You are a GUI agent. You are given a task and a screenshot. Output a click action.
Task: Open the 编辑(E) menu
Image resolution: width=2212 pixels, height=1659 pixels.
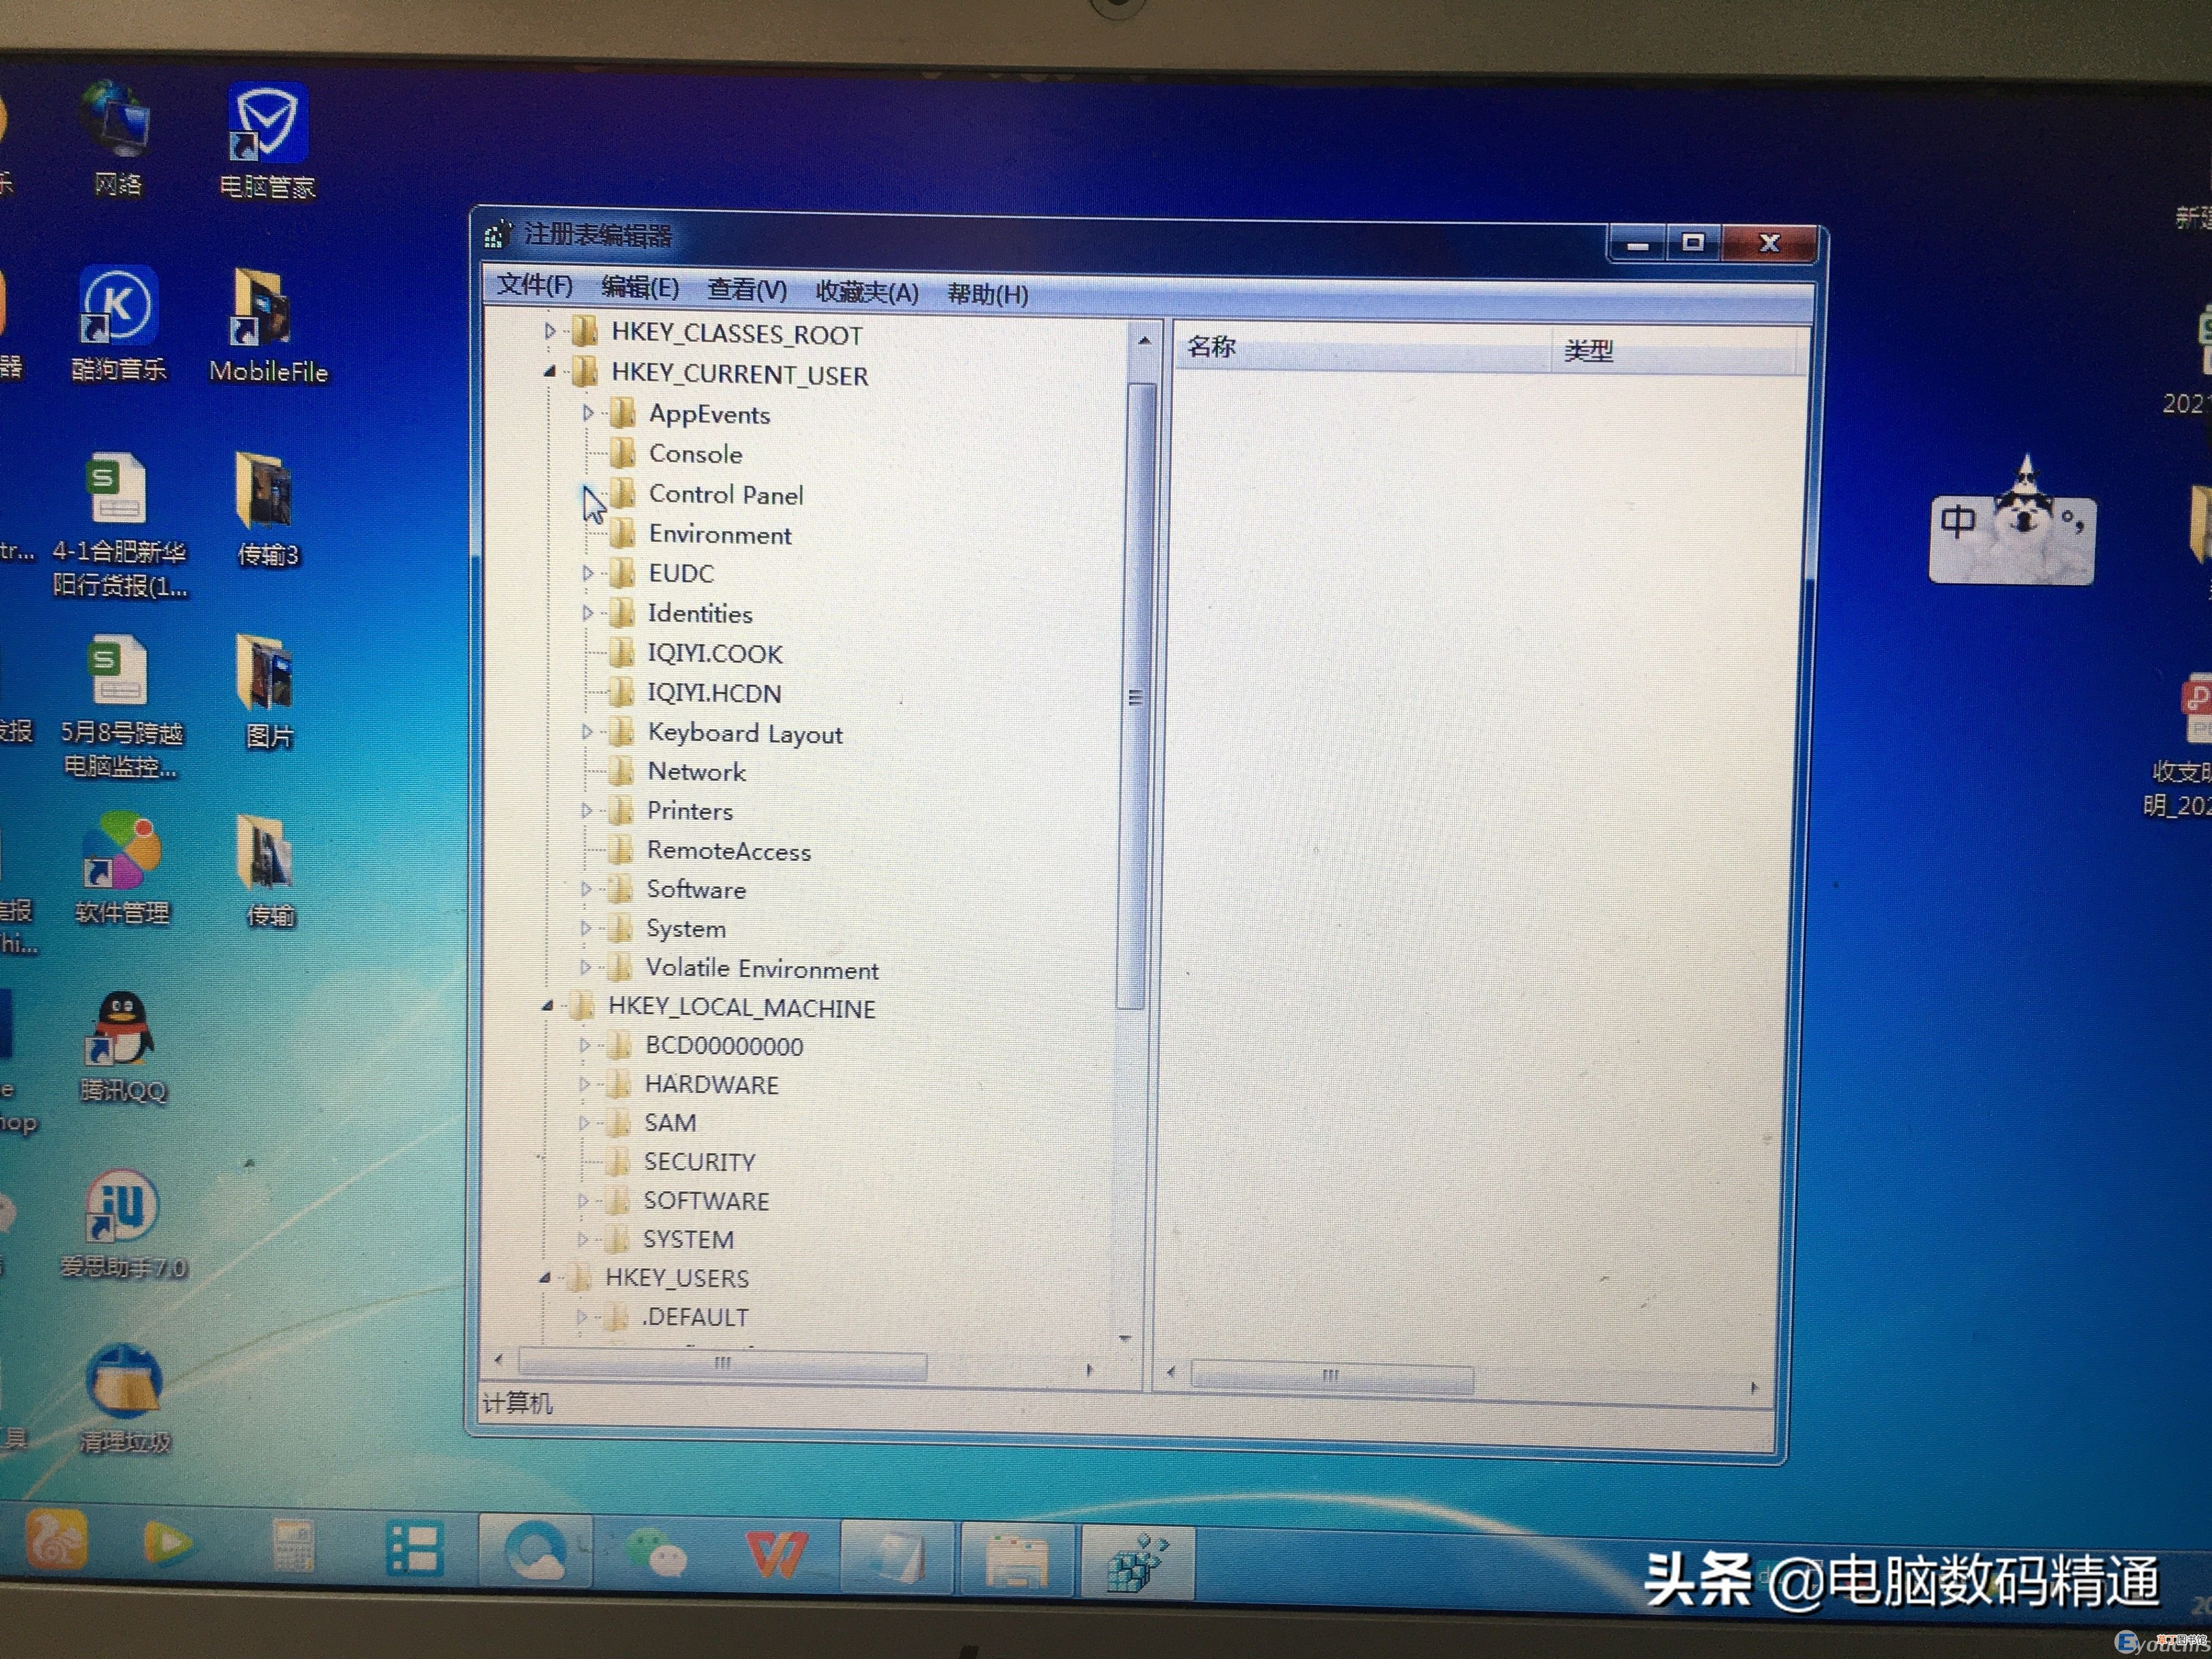pos(640,288)
